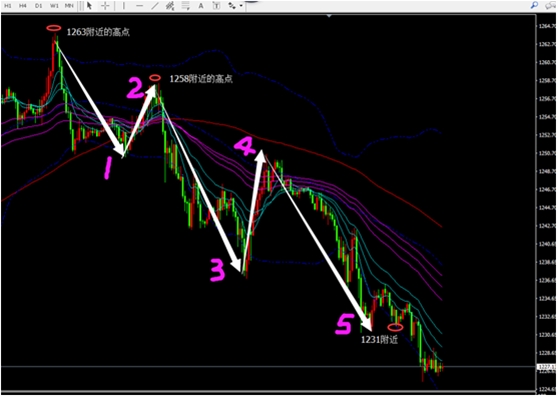This screenshot has height=397, width=558.
Task: Select the equidistant channel tool
Action: pos(170,6)
